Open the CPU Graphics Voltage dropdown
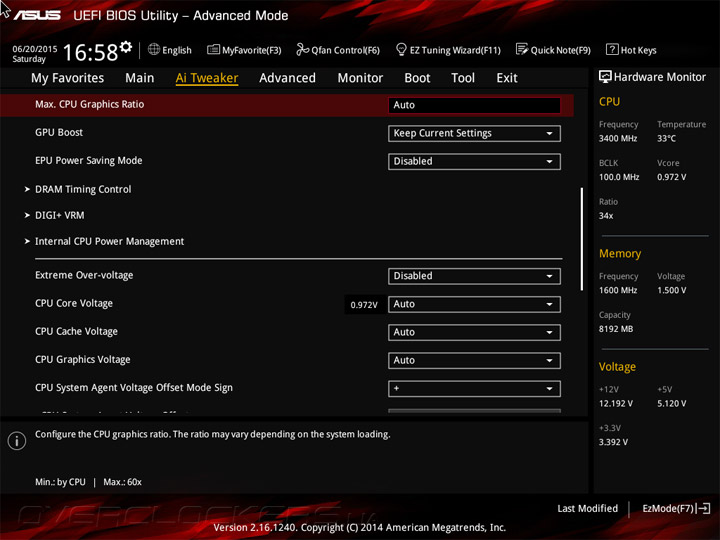720x540 pixels. pyautogui.click(x=474, y=360)
